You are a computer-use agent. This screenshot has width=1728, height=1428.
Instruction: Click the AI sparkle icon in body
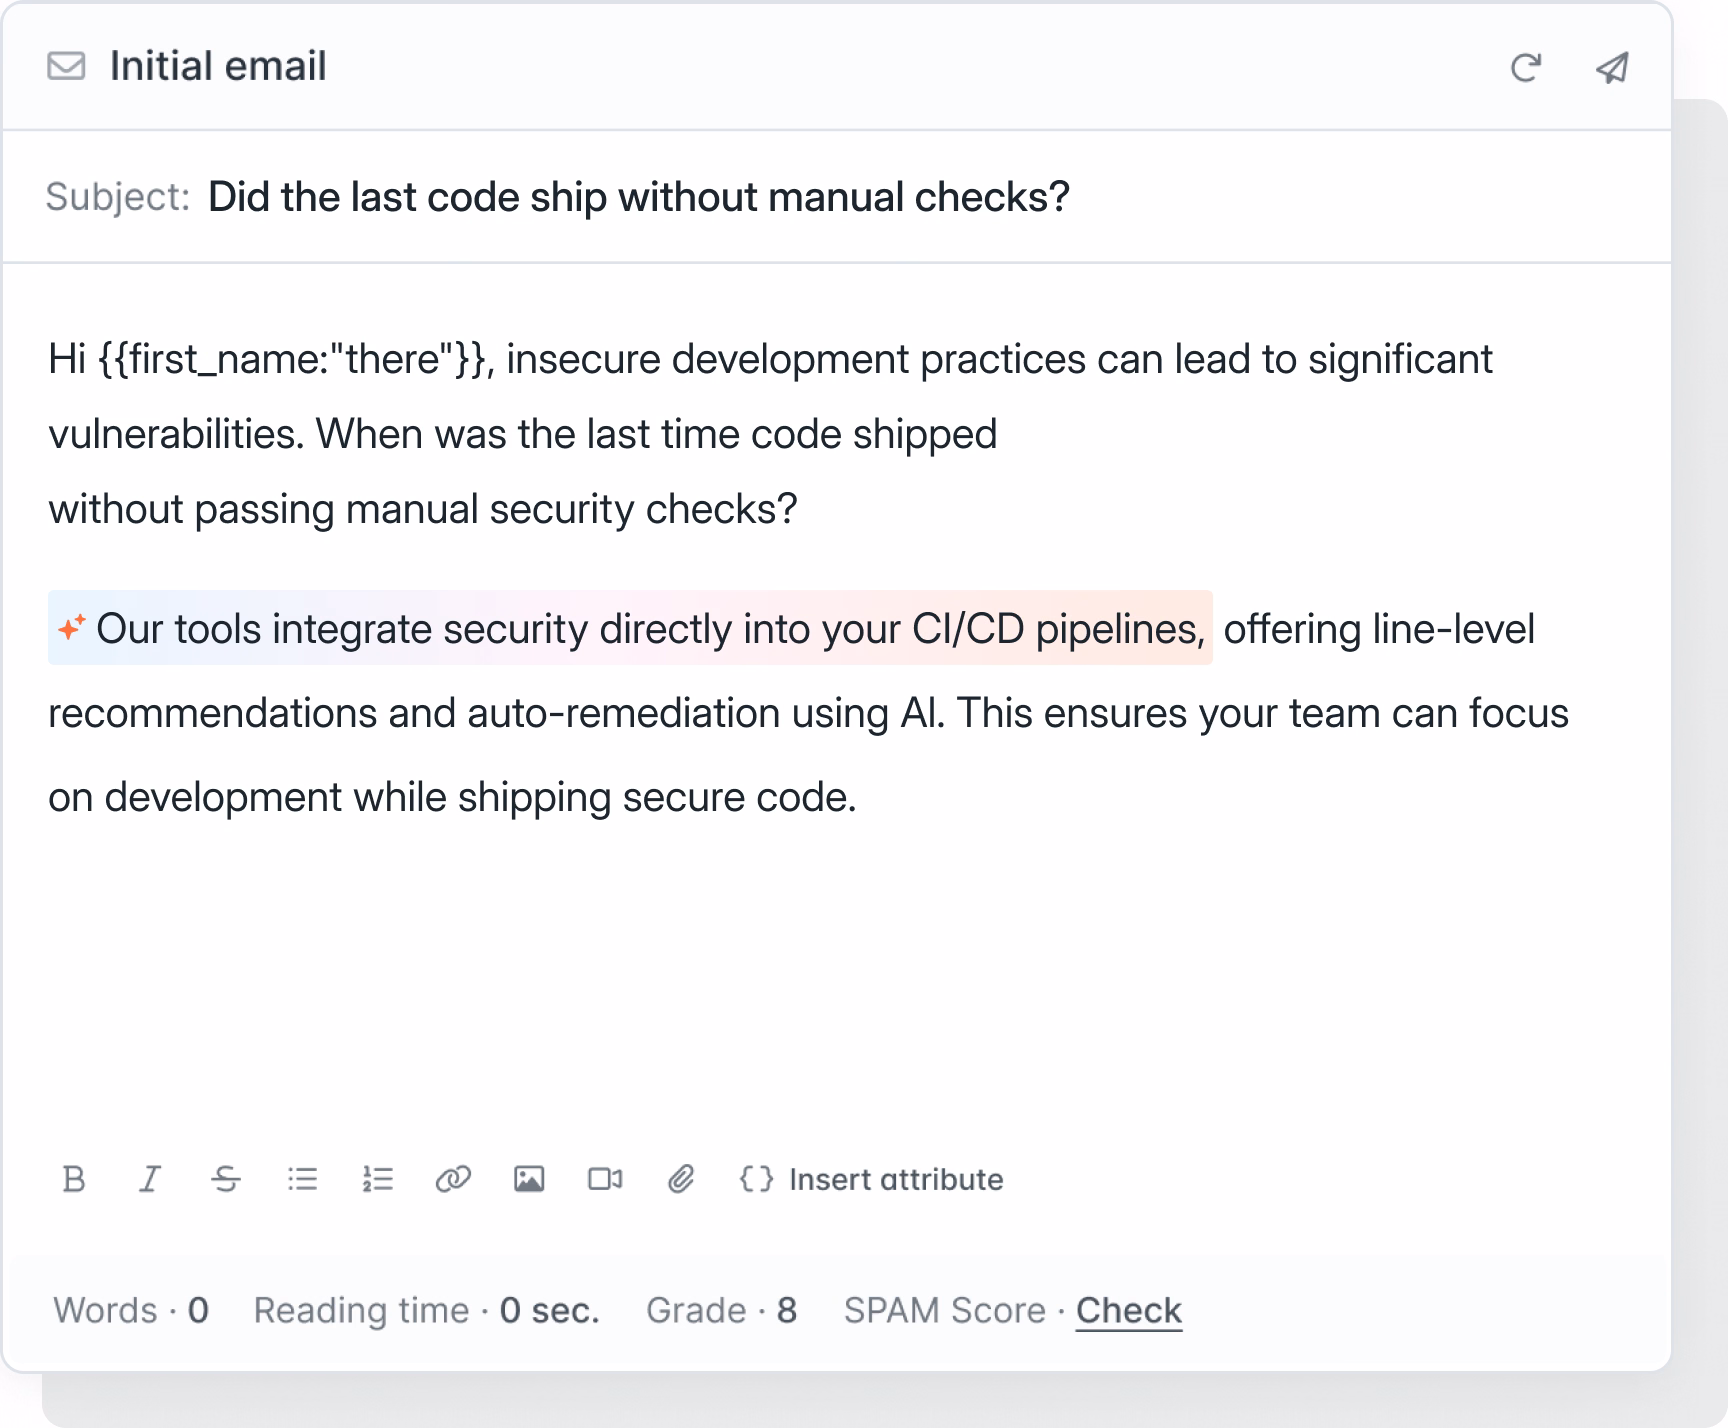[71, 628]
